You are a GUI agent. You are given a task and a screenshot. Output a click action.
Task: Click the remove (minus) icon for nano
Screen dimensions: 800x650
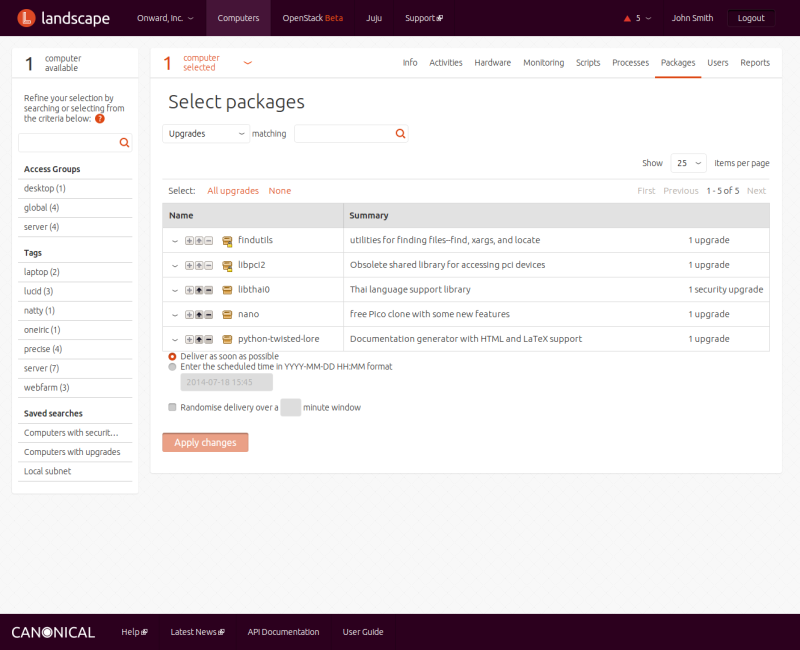point(208,314)
